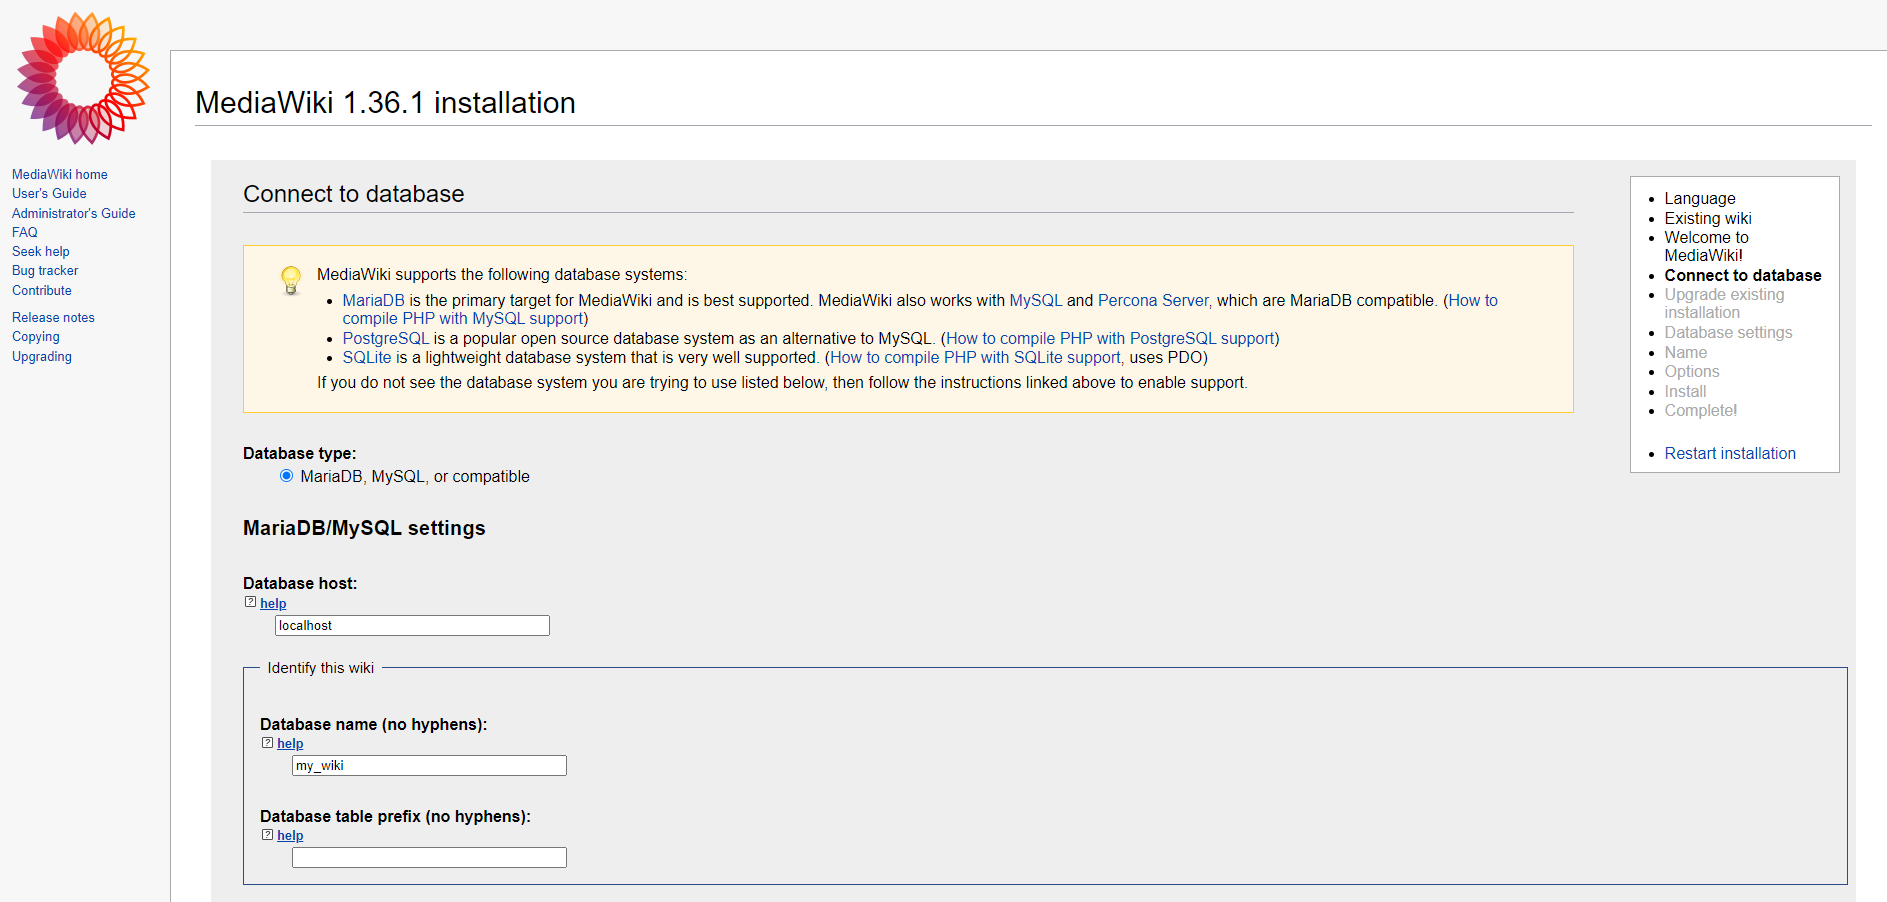1887x902 pixels.
Task: Open the FAQ sidebar entry
Action: 24,232
